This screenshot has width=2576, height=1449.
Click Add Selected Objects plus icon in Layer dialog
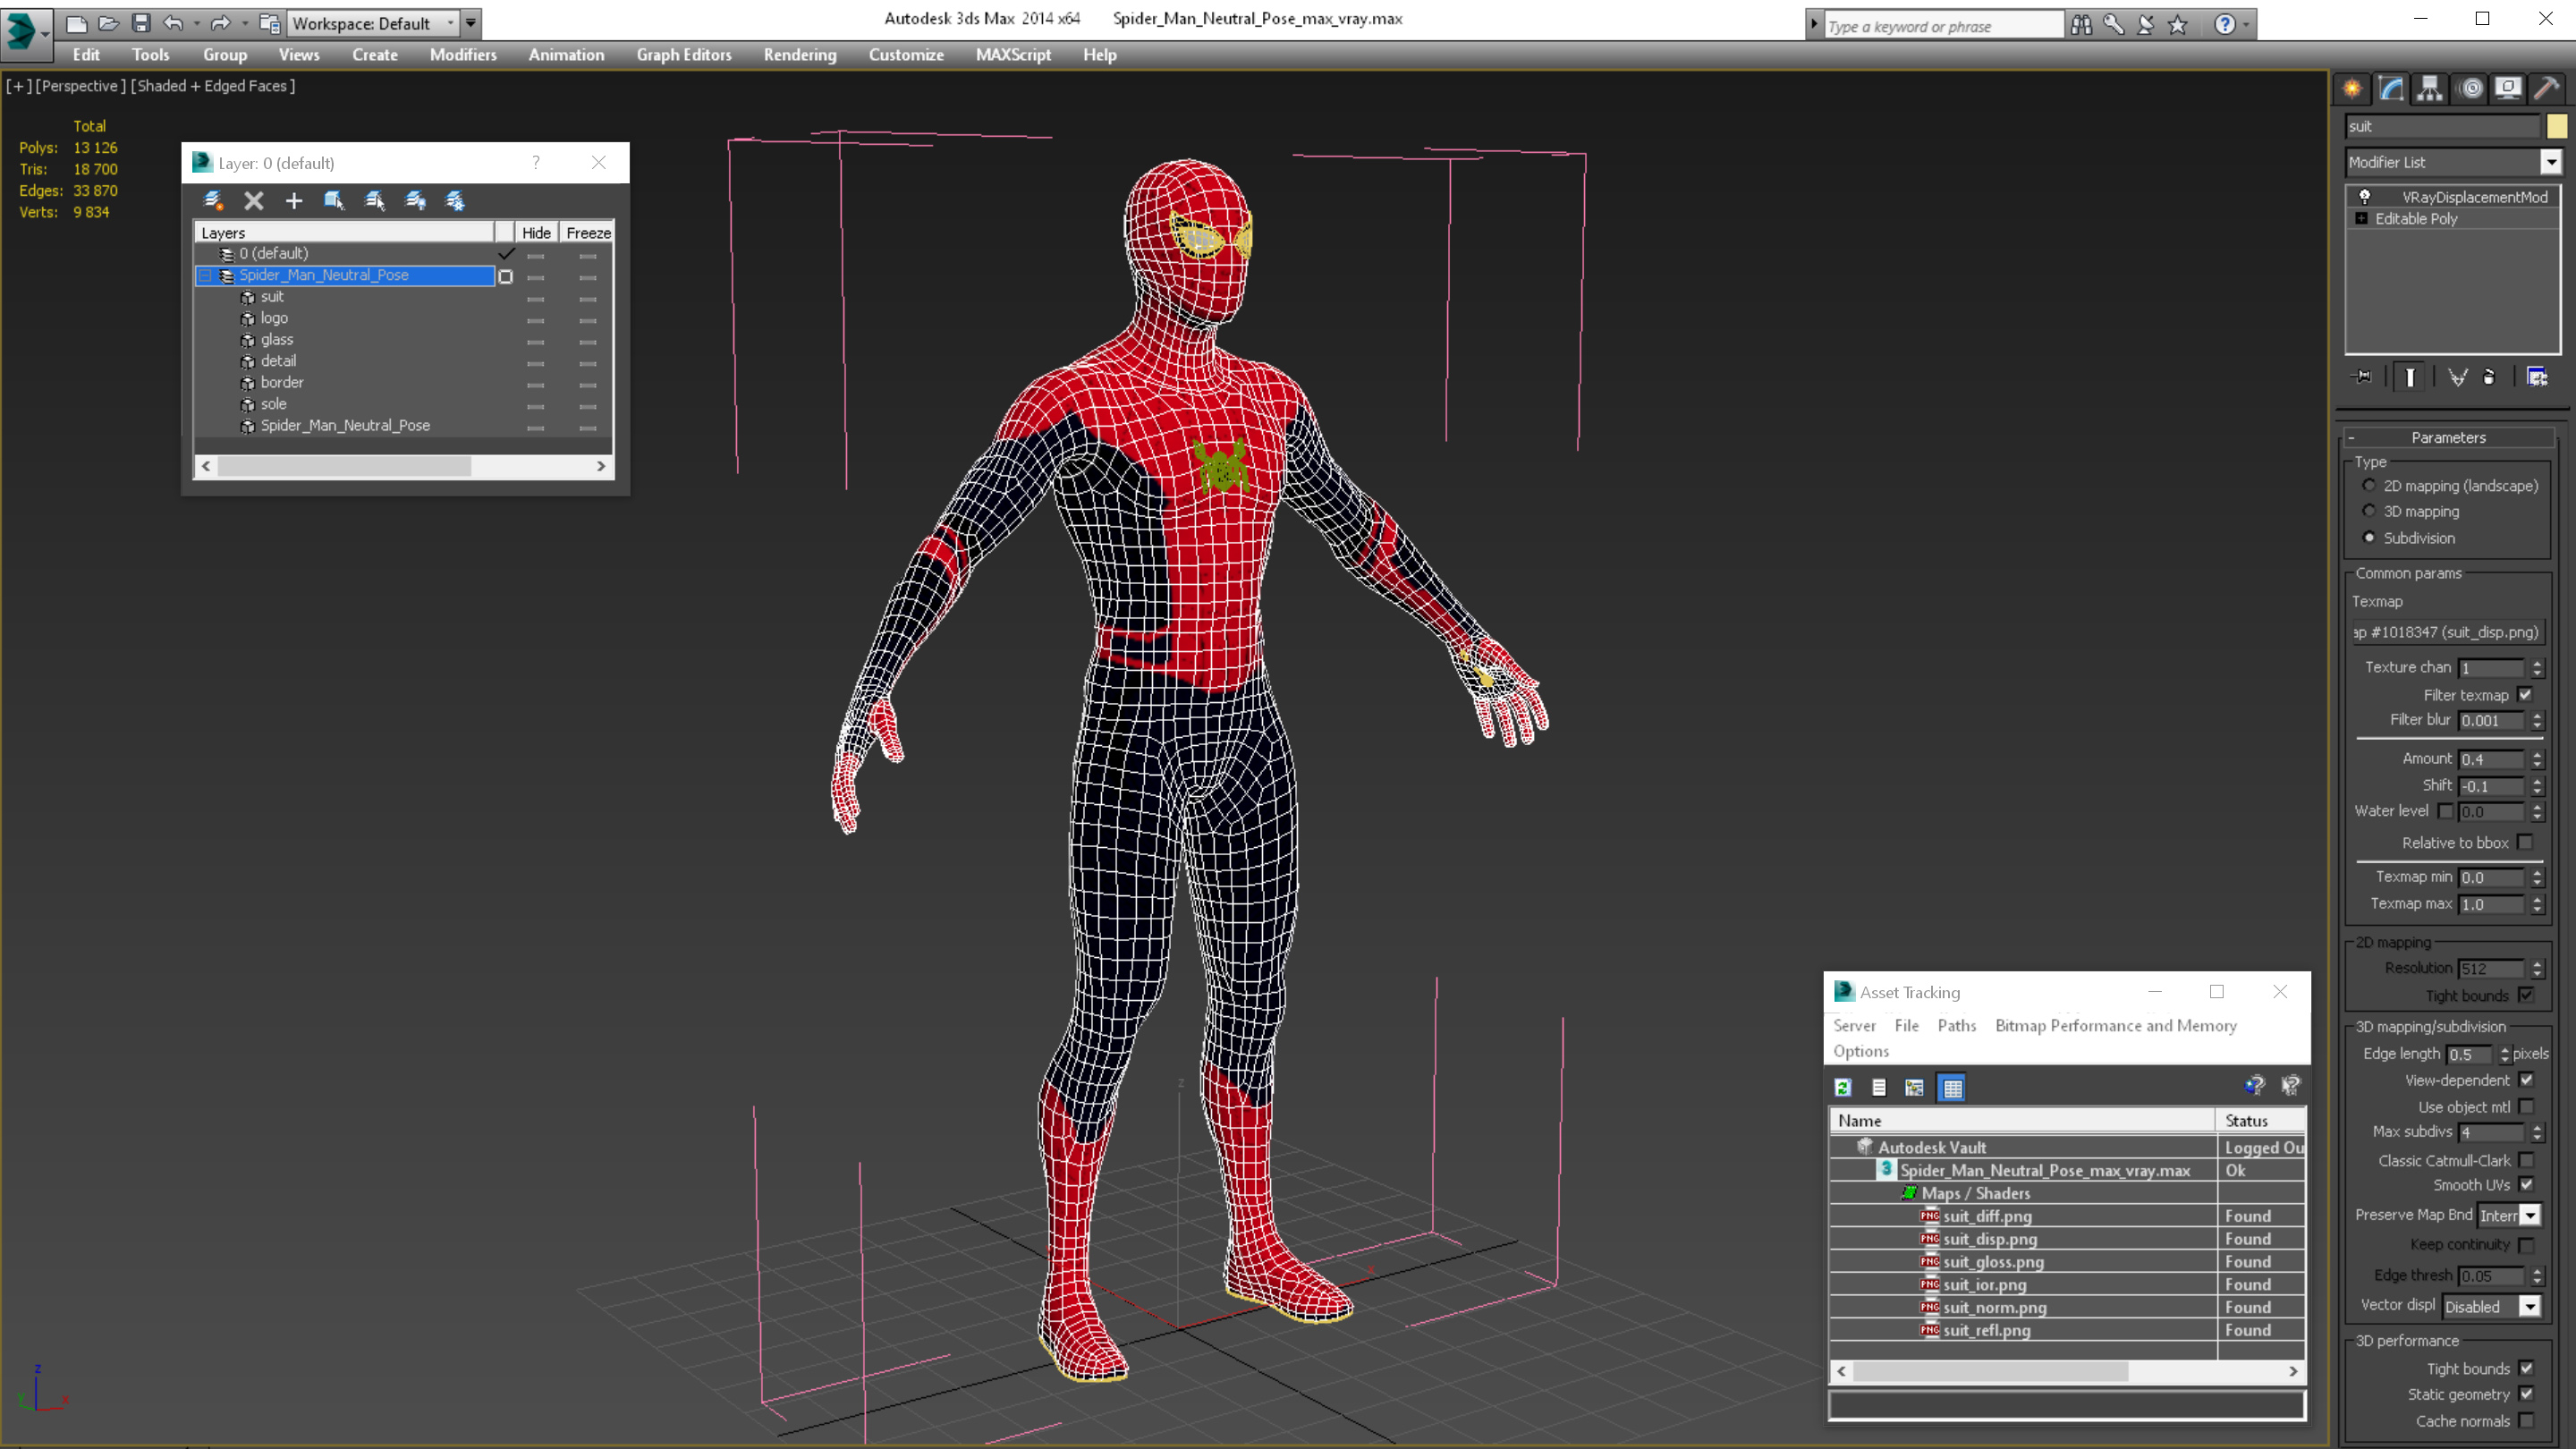[x=293, y=201]
